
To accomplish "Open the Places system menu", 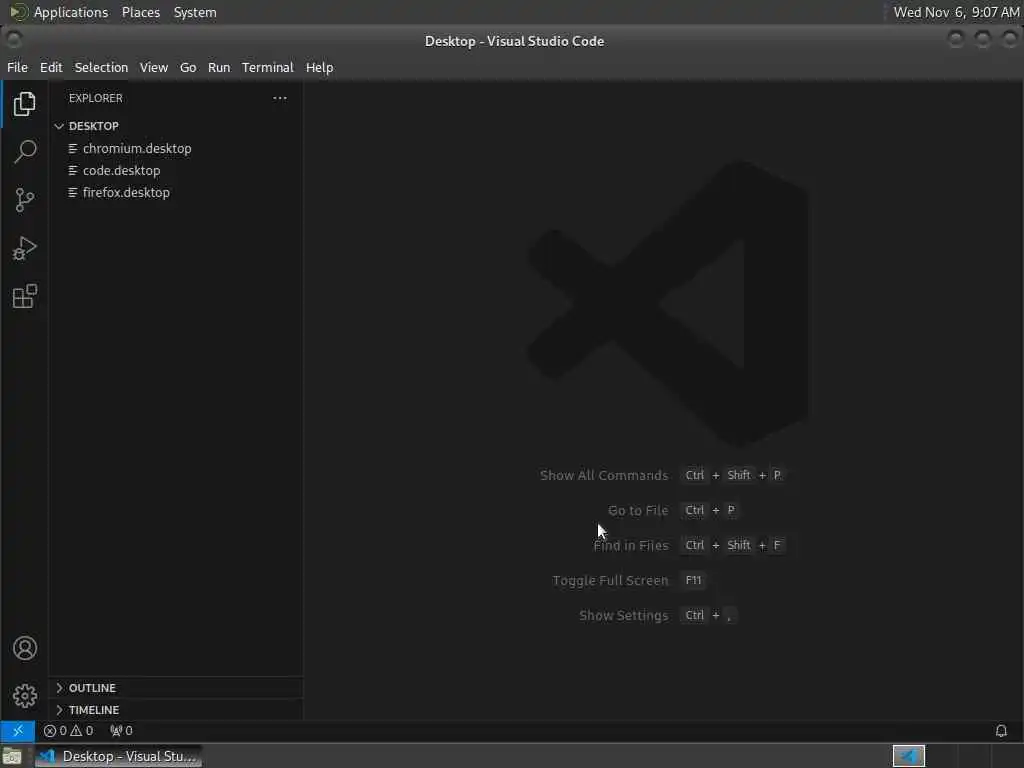I will (x=140, y=12).
